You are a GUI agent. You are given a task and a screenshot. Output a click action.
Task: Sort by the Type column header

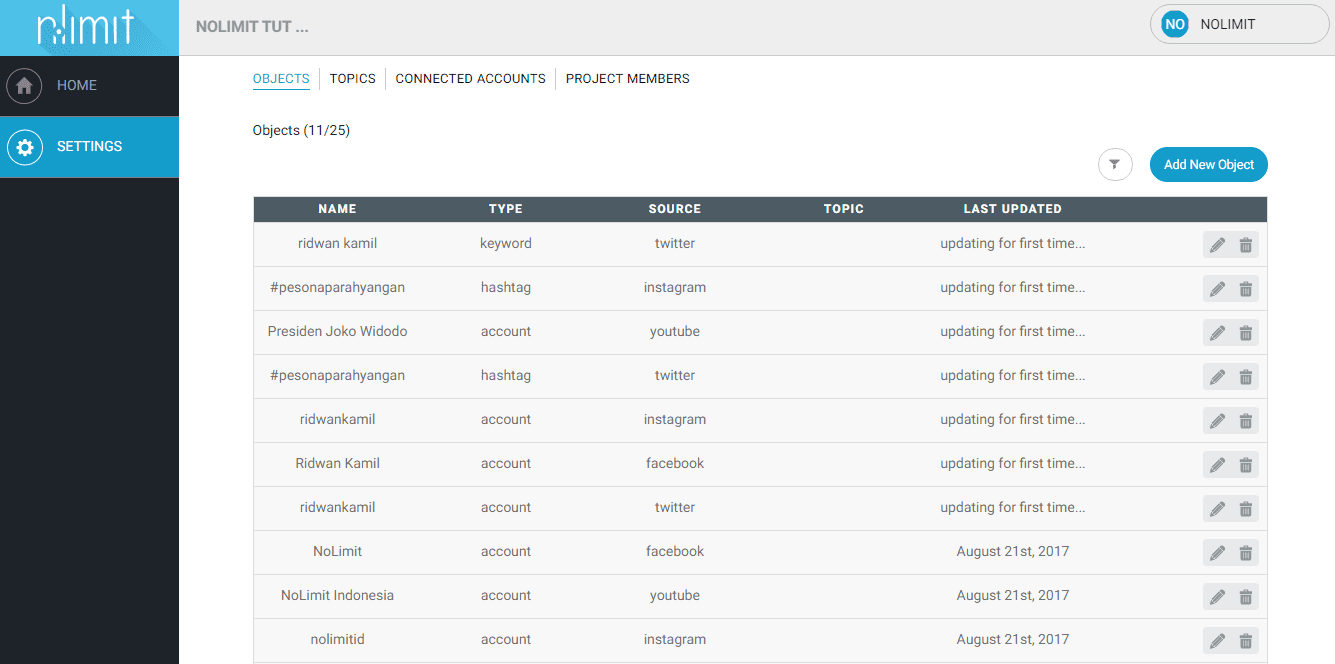(506, 209)
